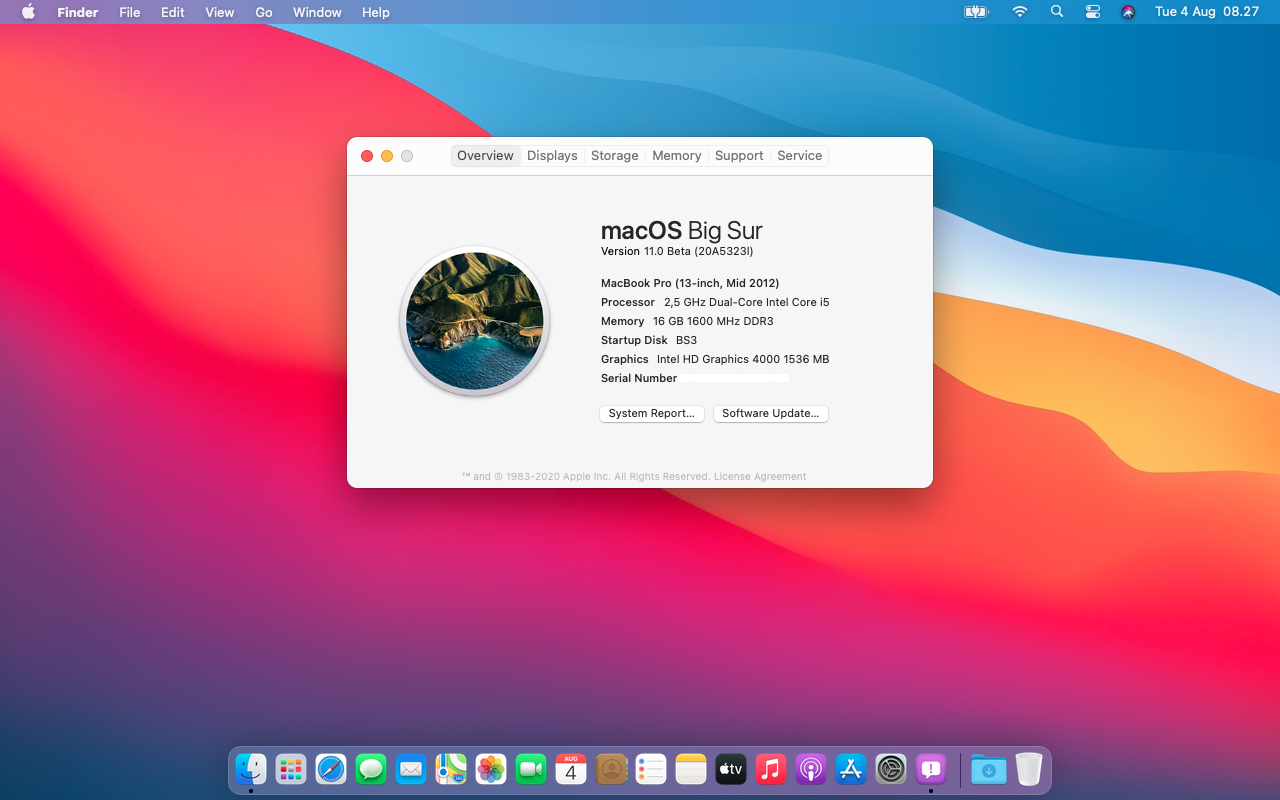Launch Apple TV from Dock
1280x800 pixels.
tap(731, 769)
